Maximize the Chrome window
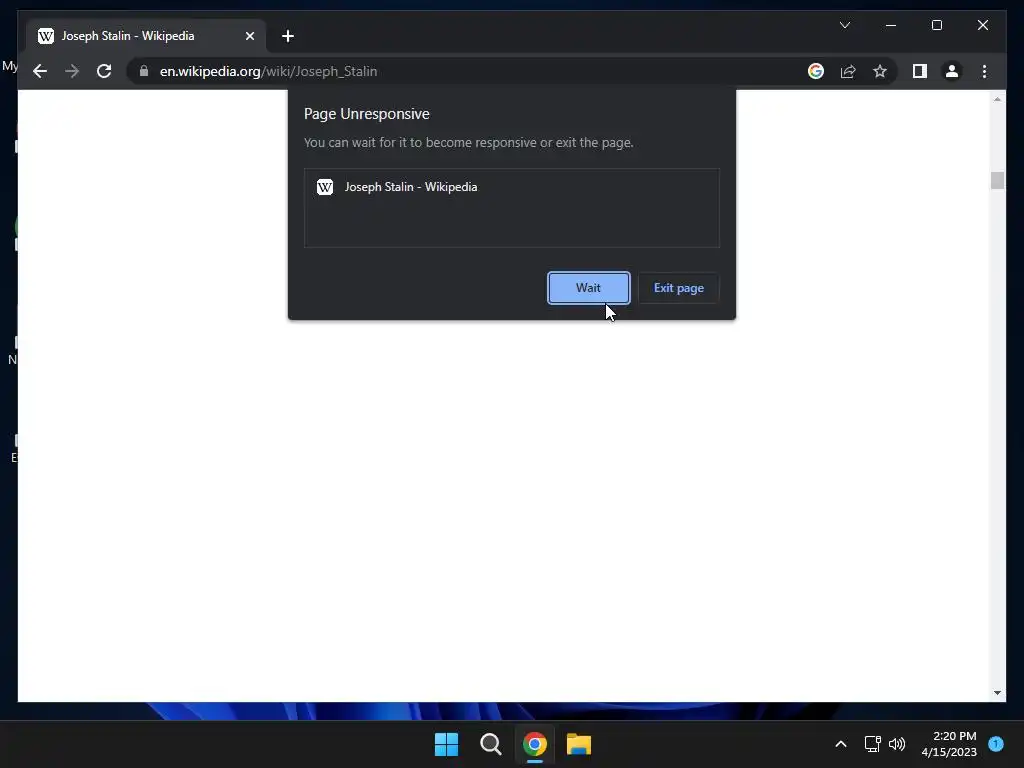Image resolution: width=1024 pixels, height=768 pixels. coord(936,25)
